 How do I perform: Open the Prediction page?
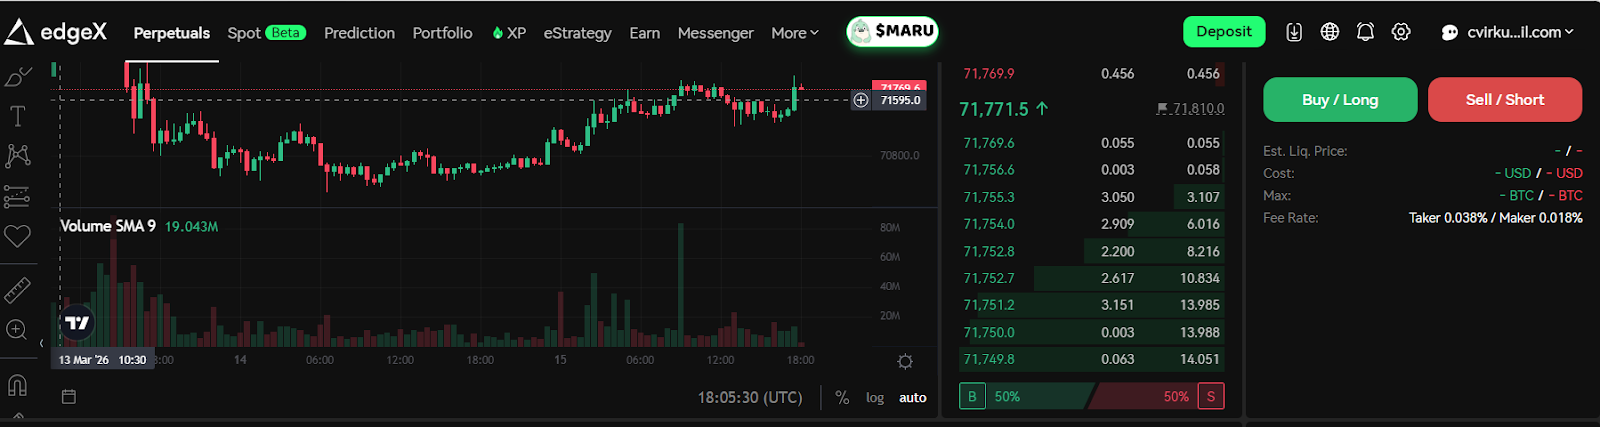pos(359,33)
